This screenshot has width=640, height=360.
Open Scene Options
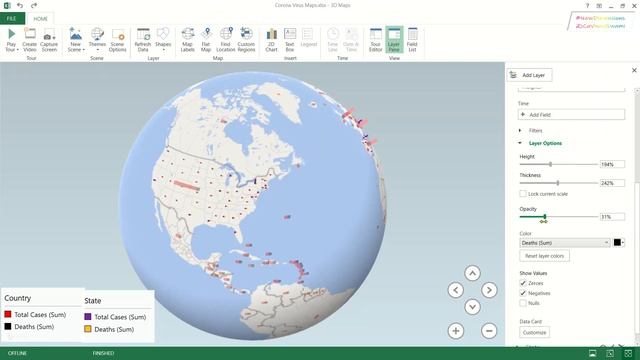118,40
